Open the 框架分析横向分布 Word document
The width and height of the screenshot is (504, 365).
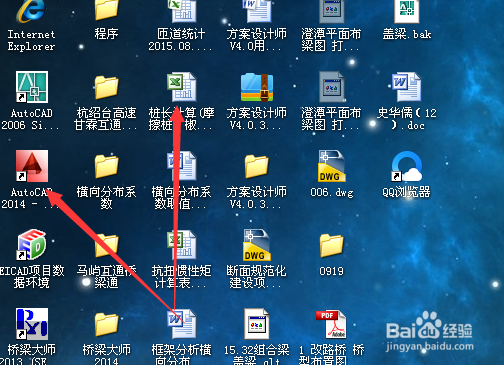pos(182,323)
